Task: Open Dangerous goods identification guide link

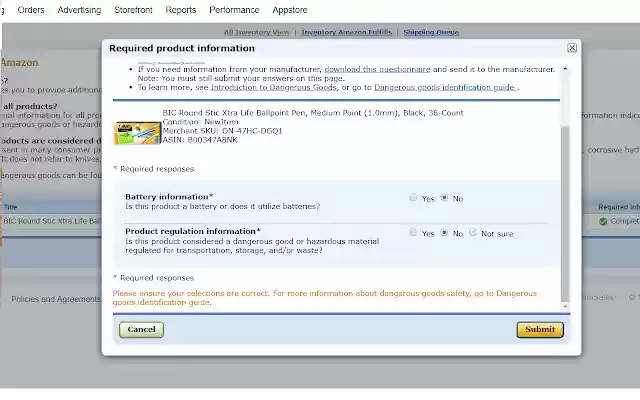Action: click(444, 87)
